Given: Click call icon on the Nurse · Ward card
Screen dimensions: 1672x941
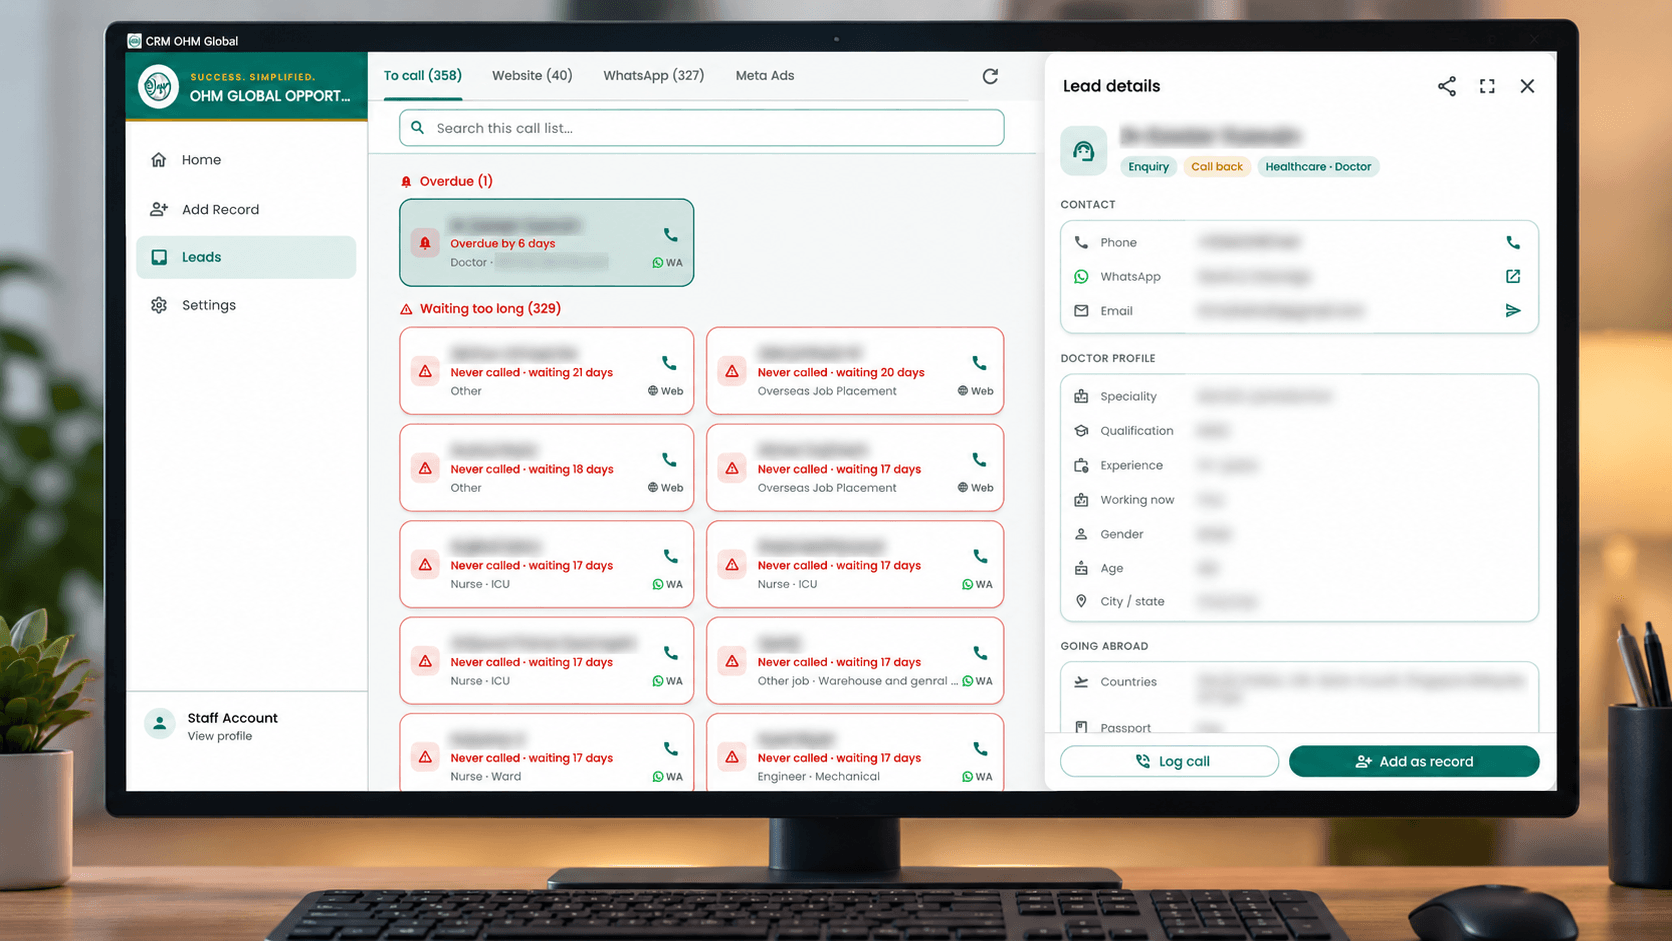Looking at the screenshot, I should [x=670, y=749].
